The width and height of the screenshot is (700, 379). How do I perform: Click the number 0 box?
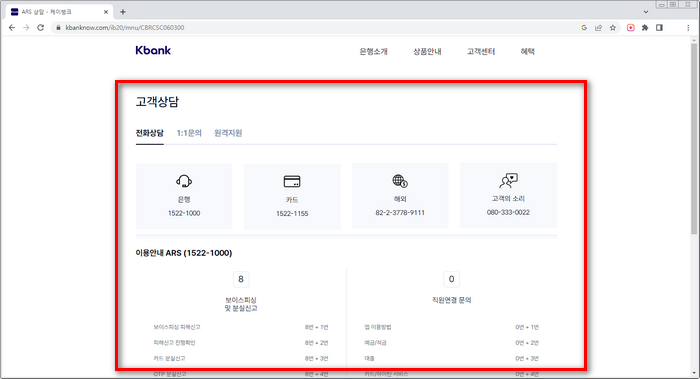point(451,279)
